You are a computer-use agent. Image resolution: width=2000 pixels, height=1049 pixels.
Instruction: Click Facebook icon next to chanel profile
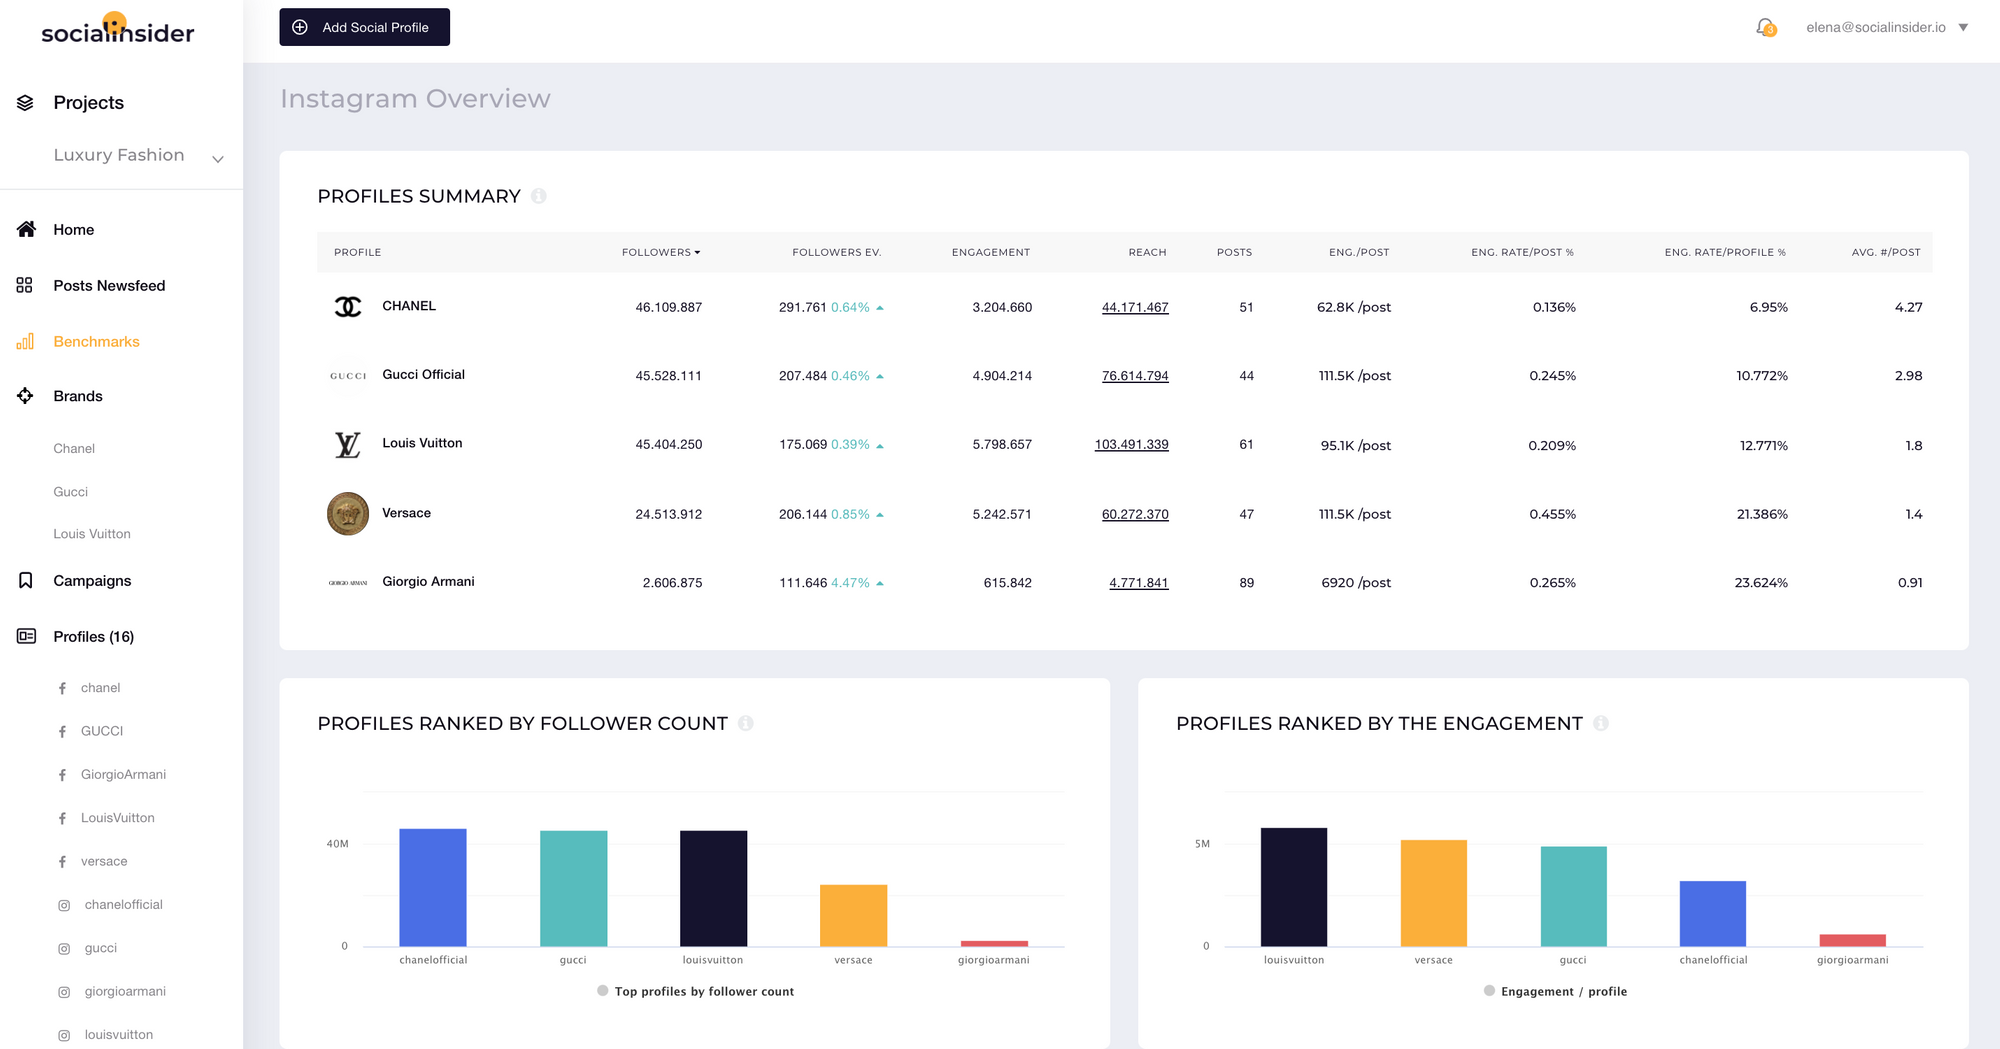tap(63, 688)
